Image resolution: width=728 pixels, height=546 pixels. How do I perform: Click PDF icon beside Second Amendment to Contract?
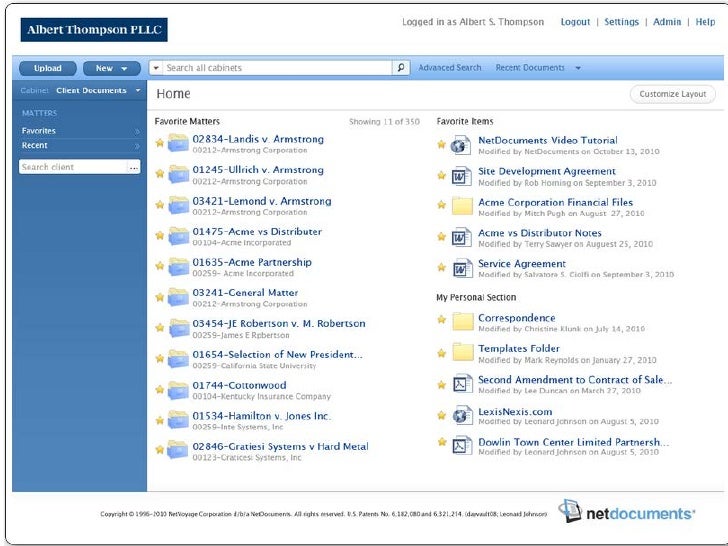point(462,384)
